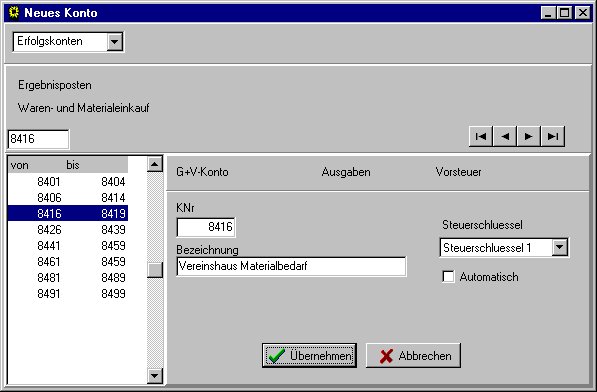
Task: Jump to the first record
Action: click(481, 136)
